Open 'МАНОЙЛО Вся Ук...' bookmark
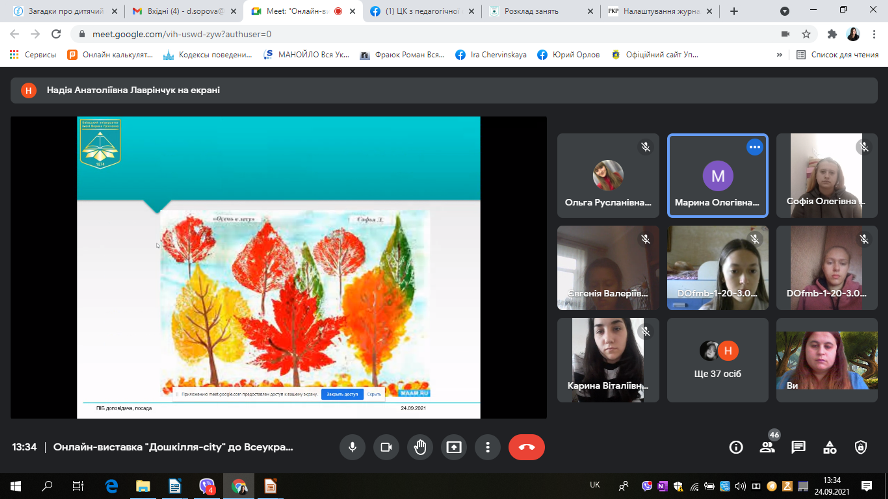Screen dimensions: 888x499 click(306, 55)
